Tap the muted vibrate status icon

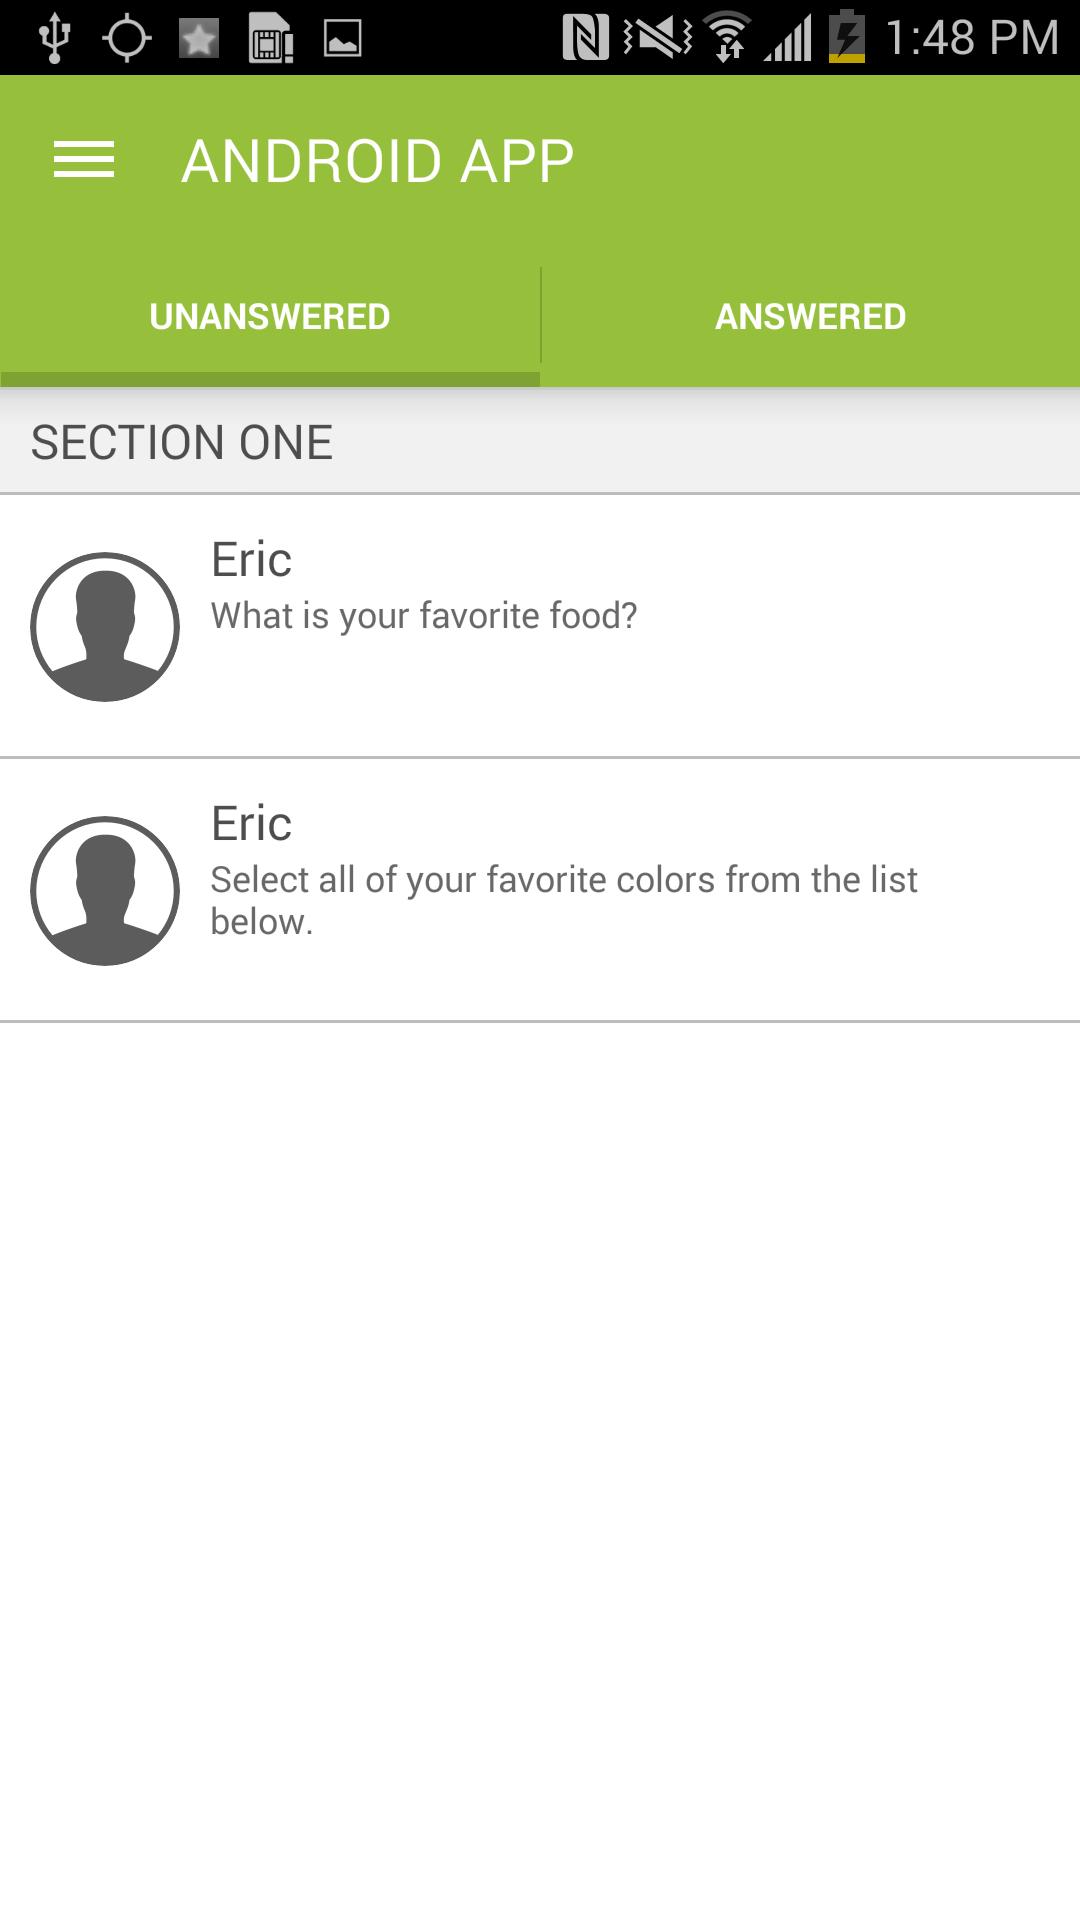(657, 38)
